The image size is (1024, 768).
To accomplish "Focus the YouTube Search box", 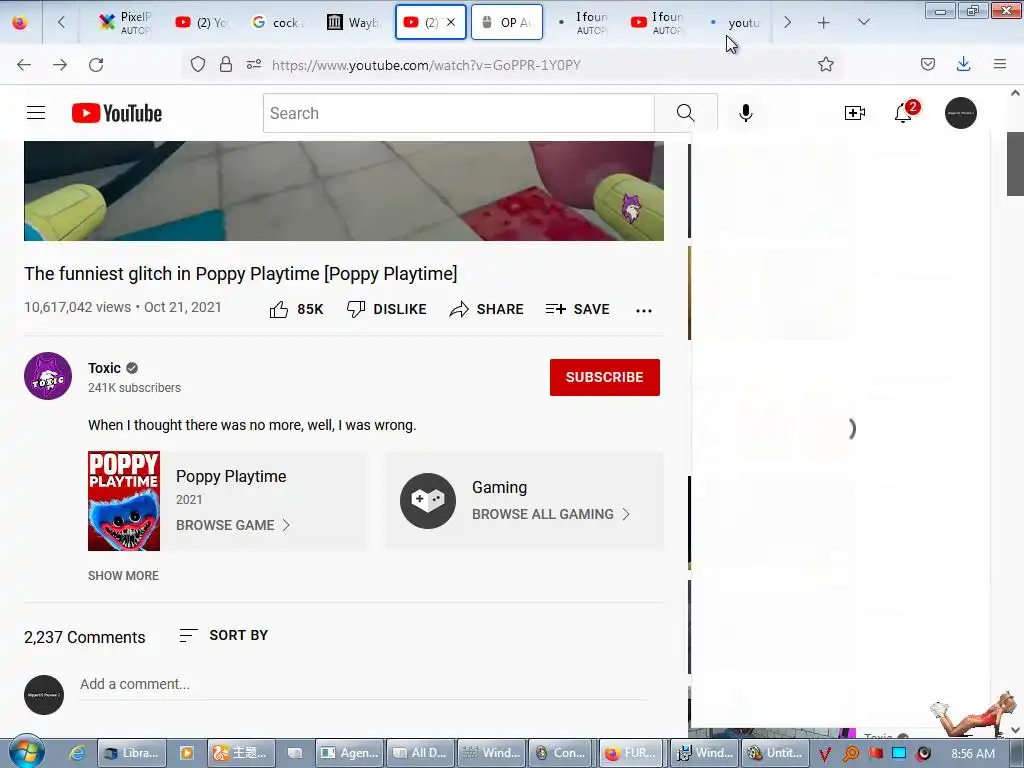I will [458, 113].
